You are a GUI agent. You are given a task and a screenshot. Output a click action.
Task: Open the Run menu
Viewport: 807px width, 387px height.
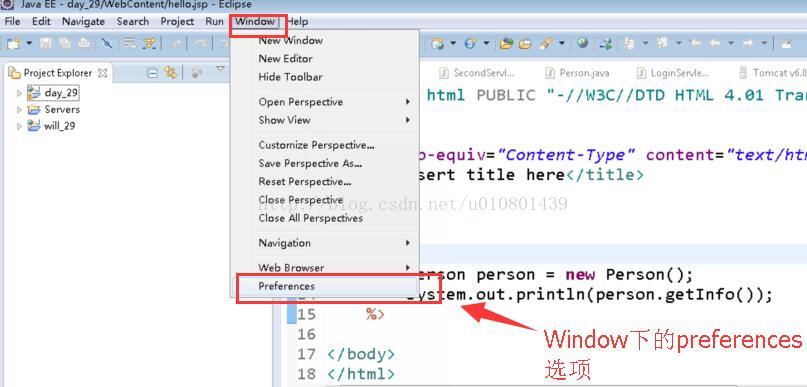point(214,22)
